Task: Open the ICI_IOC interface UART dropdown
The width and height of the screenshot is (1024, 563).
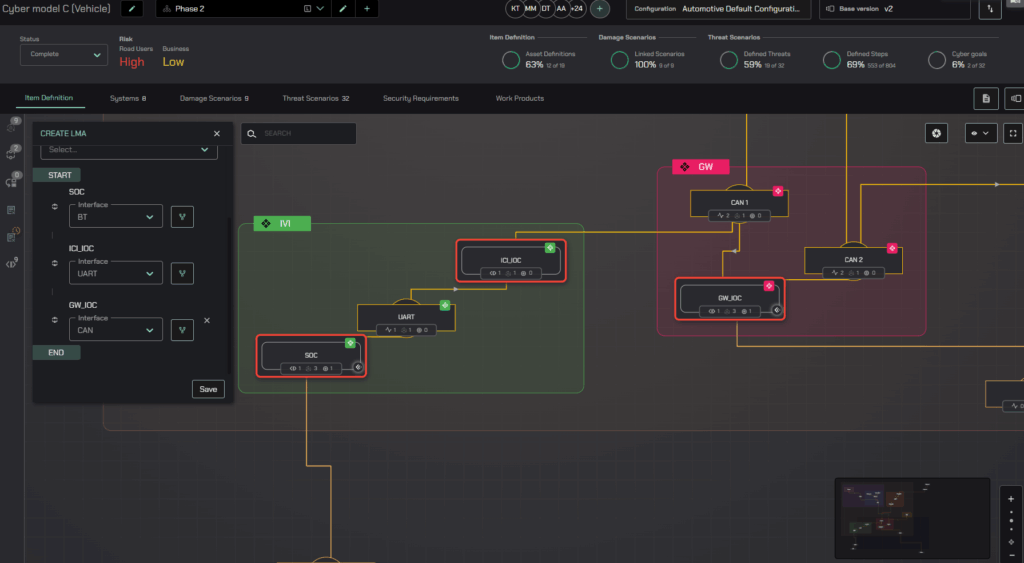Action: point(116,274)
